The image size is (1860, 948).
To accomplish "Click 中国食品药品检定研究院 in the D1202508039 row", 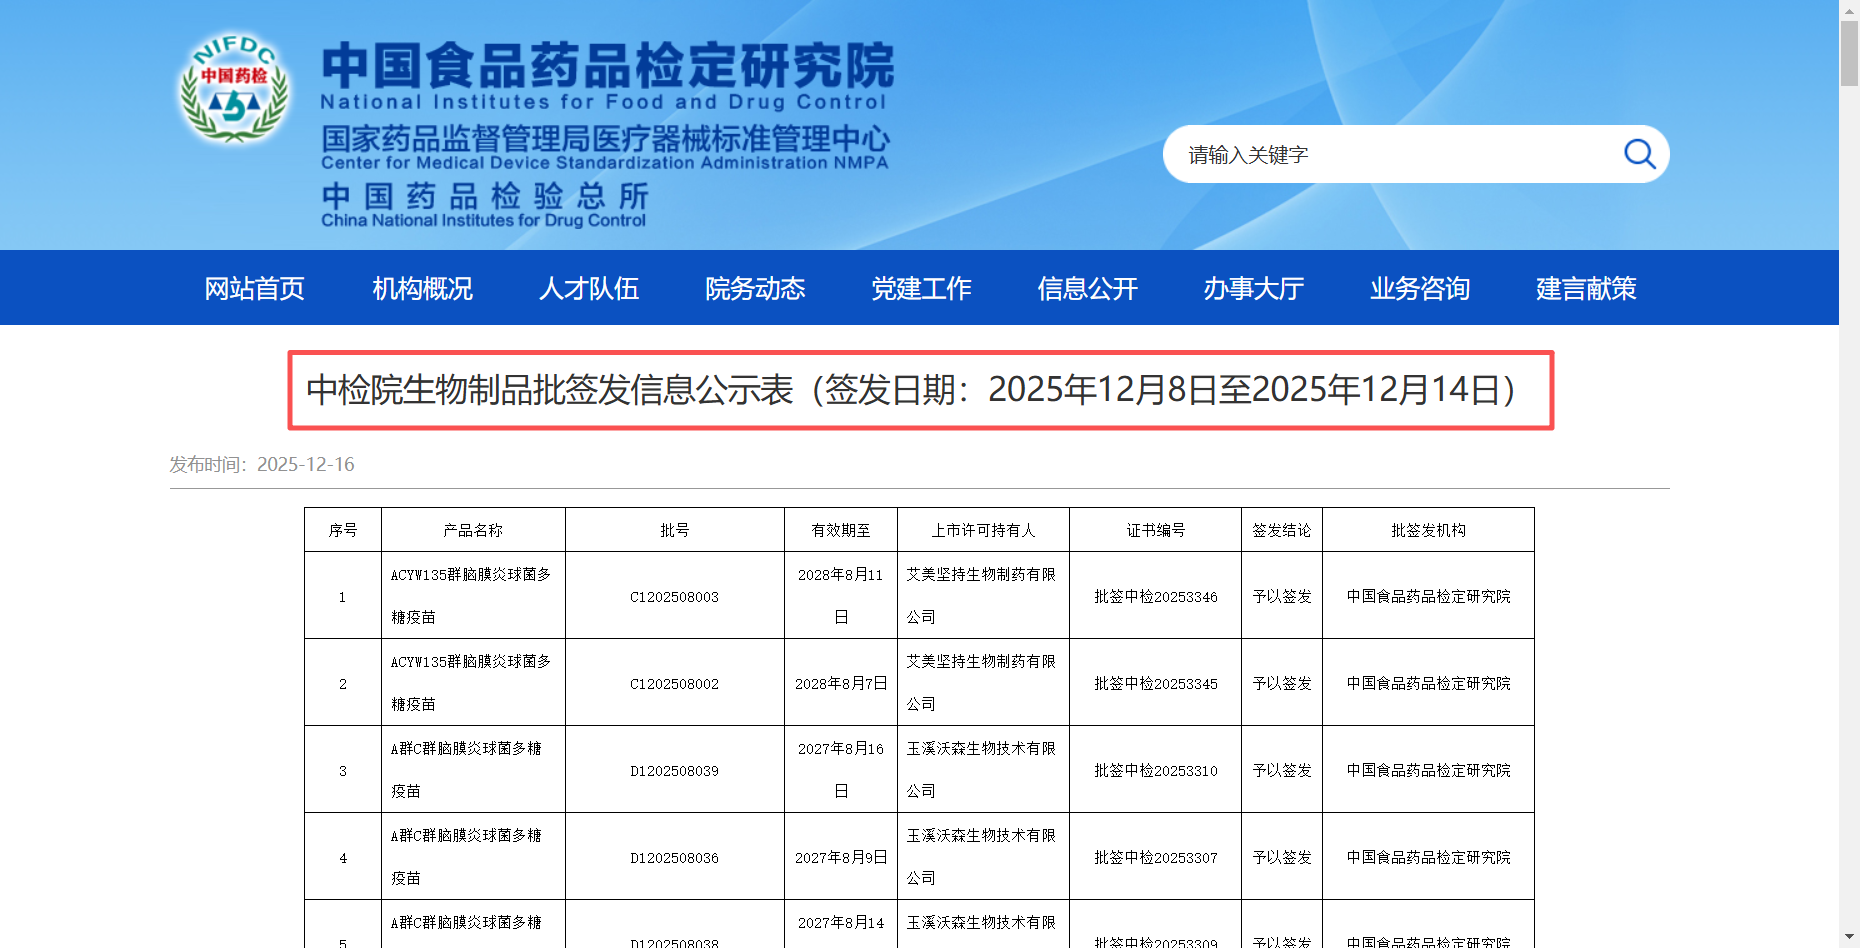I will coord(1428,771).
